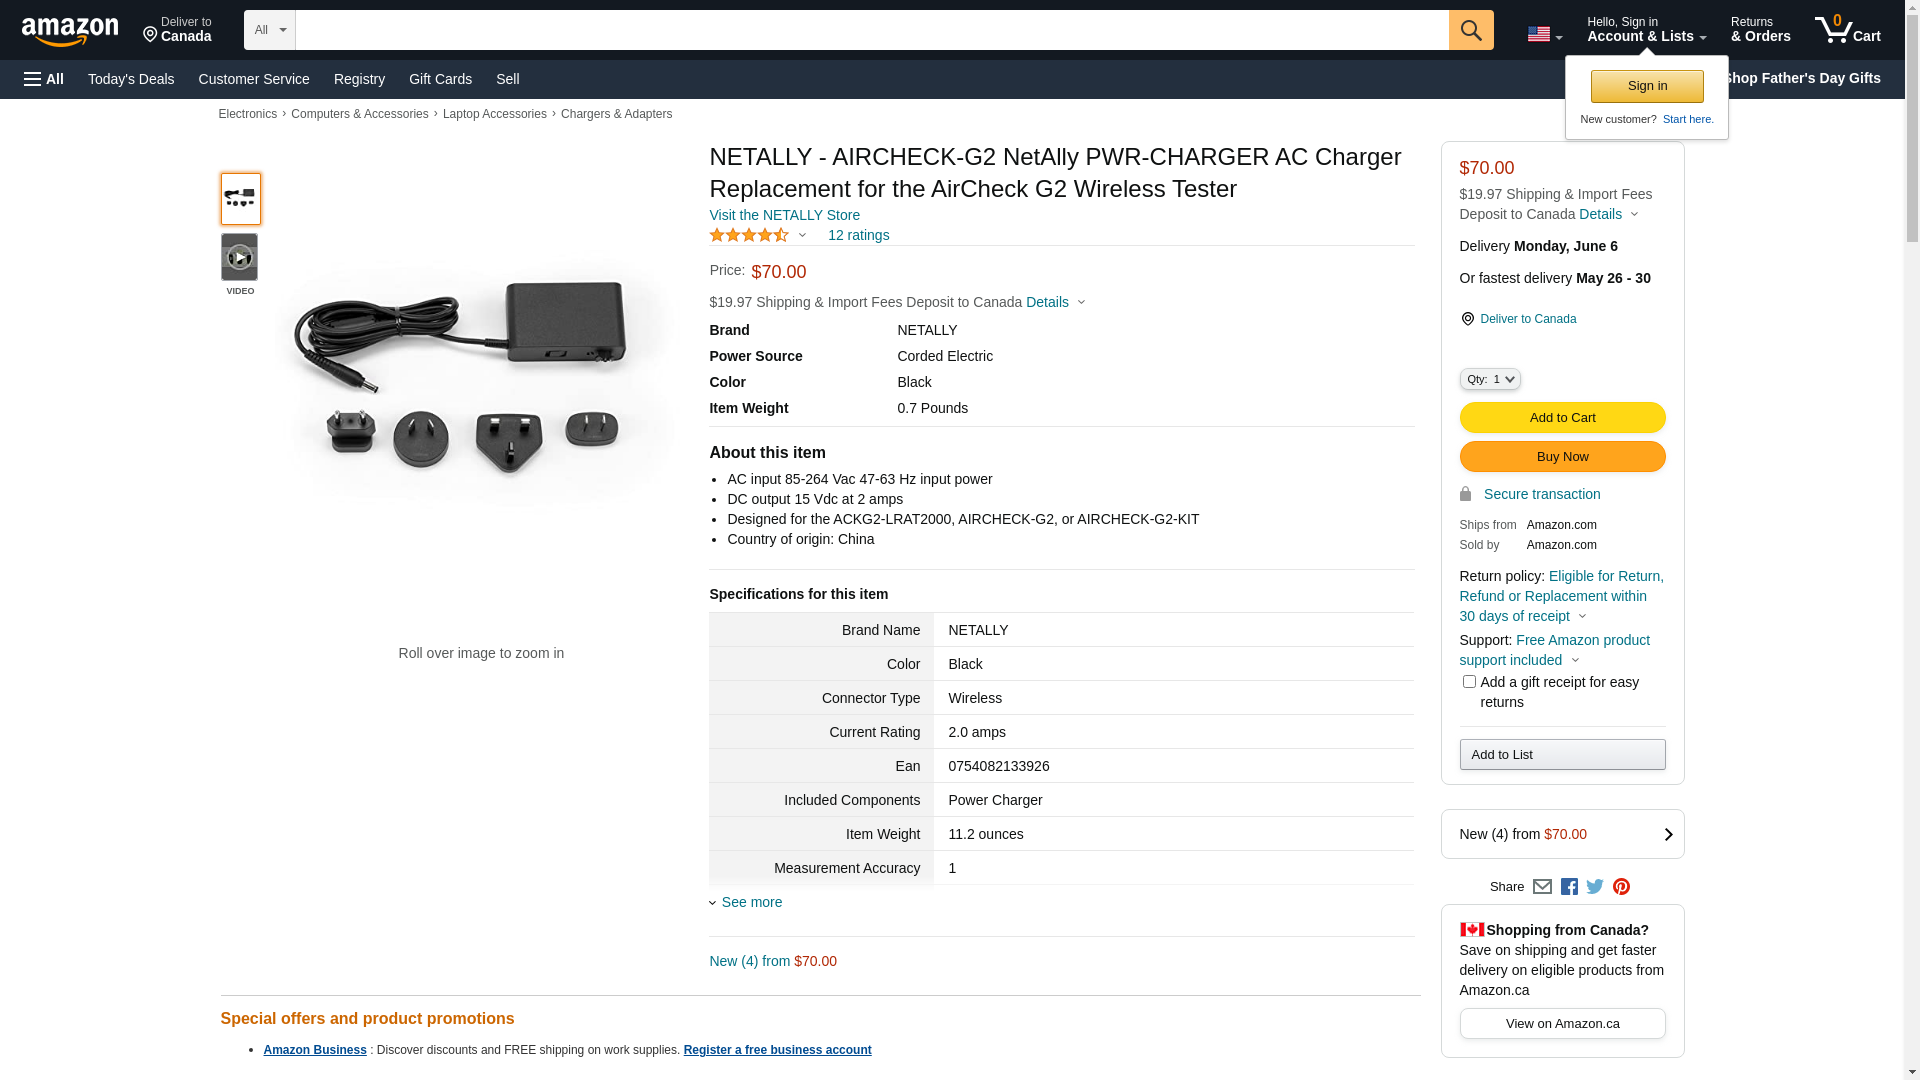This screenshot has width=1920, height=1080.
Task: Click Add to Cart
Action: pos(1562,418)
